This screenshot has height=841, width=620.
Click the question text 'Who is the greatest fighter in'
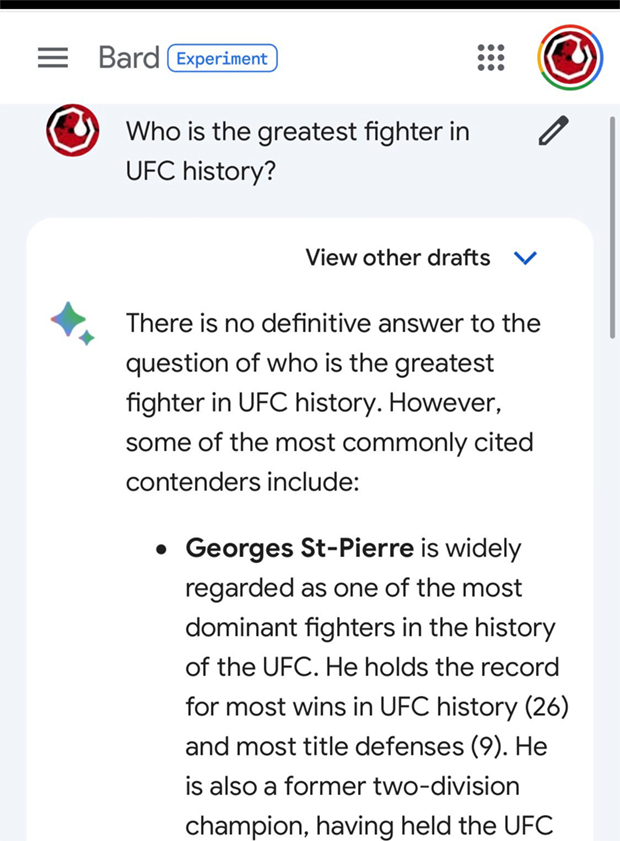click(298, 131)
